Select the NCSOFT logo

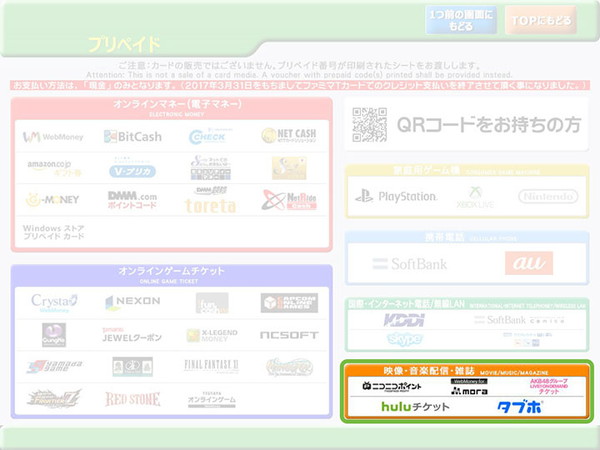(x=289, y=335)
